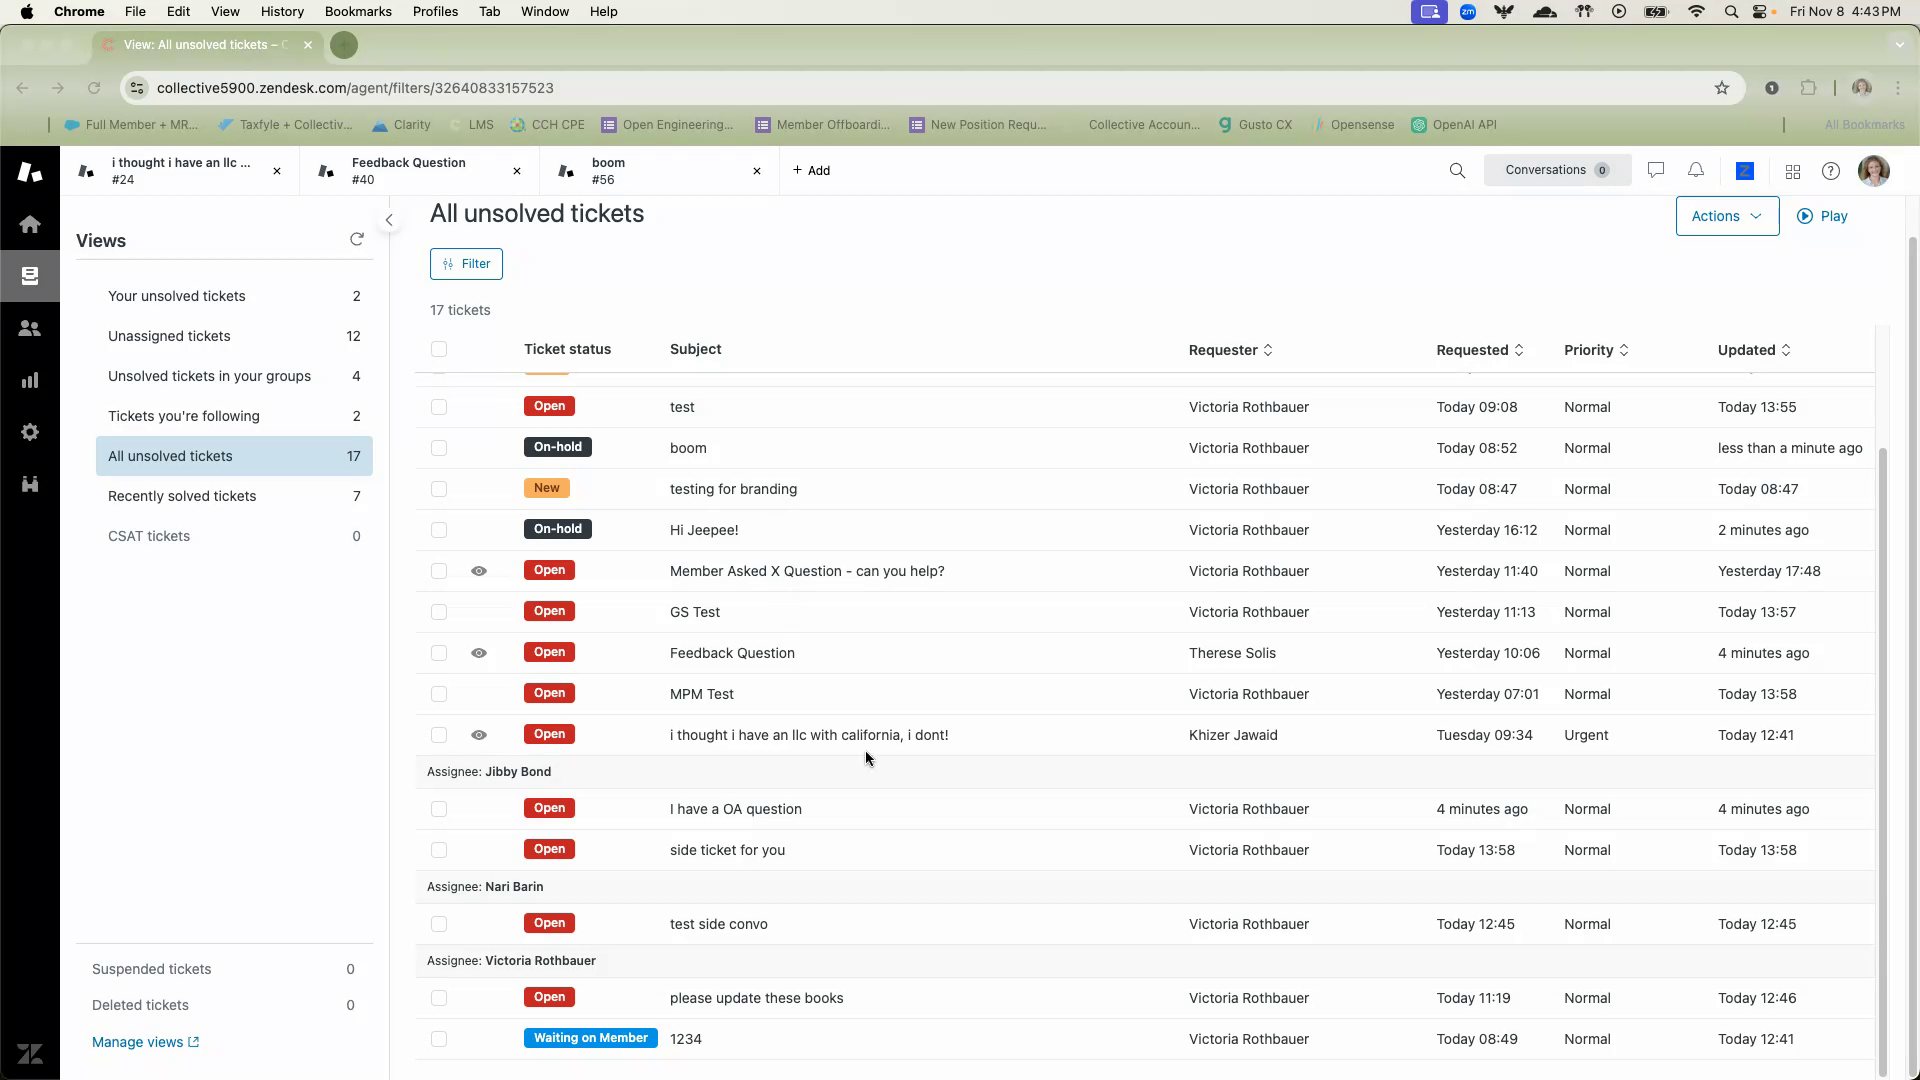Click the Filter button
The height and width of the screenshot is (1080, 1920).
pyautogui.click(x=466, y=264)
